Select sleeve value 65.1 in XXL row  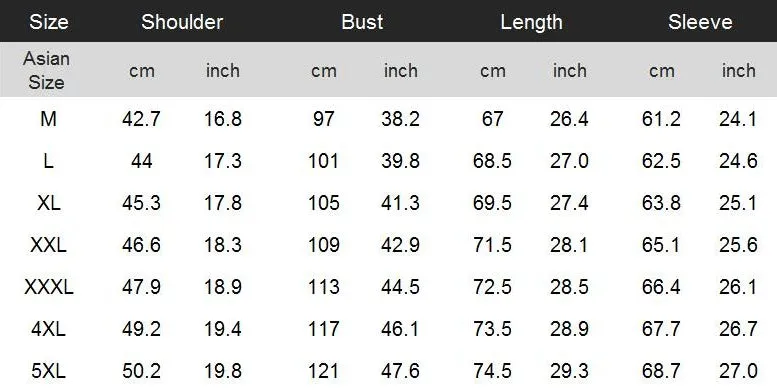[661, 245]
